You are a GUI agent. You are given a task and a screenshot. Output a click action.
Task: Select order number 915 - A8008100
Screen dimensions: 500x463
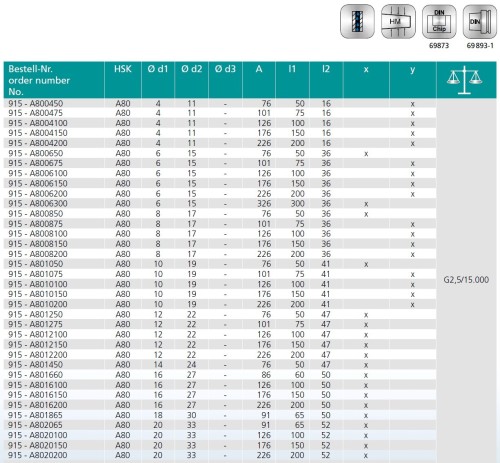click(x=38, y=234)
